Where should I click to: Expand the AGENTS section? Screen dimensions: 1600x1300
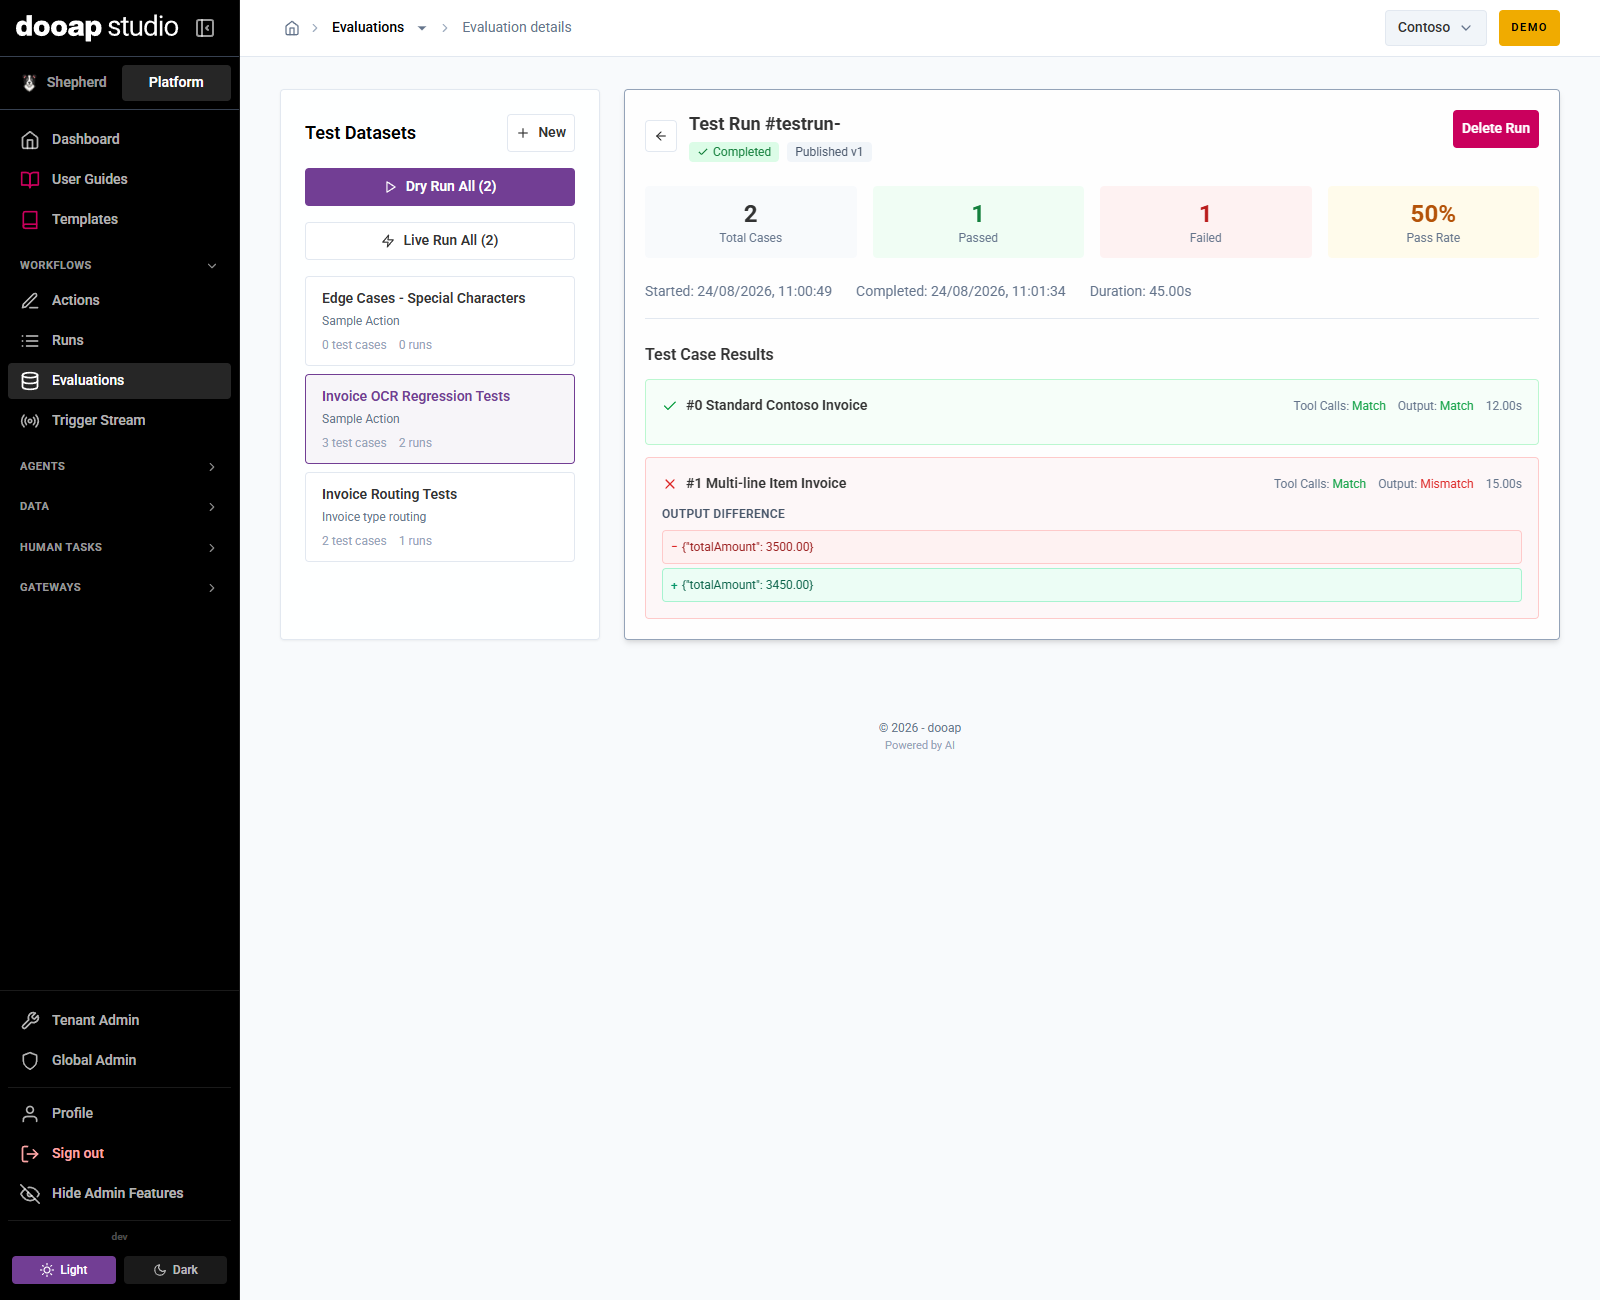click(119, 466)
